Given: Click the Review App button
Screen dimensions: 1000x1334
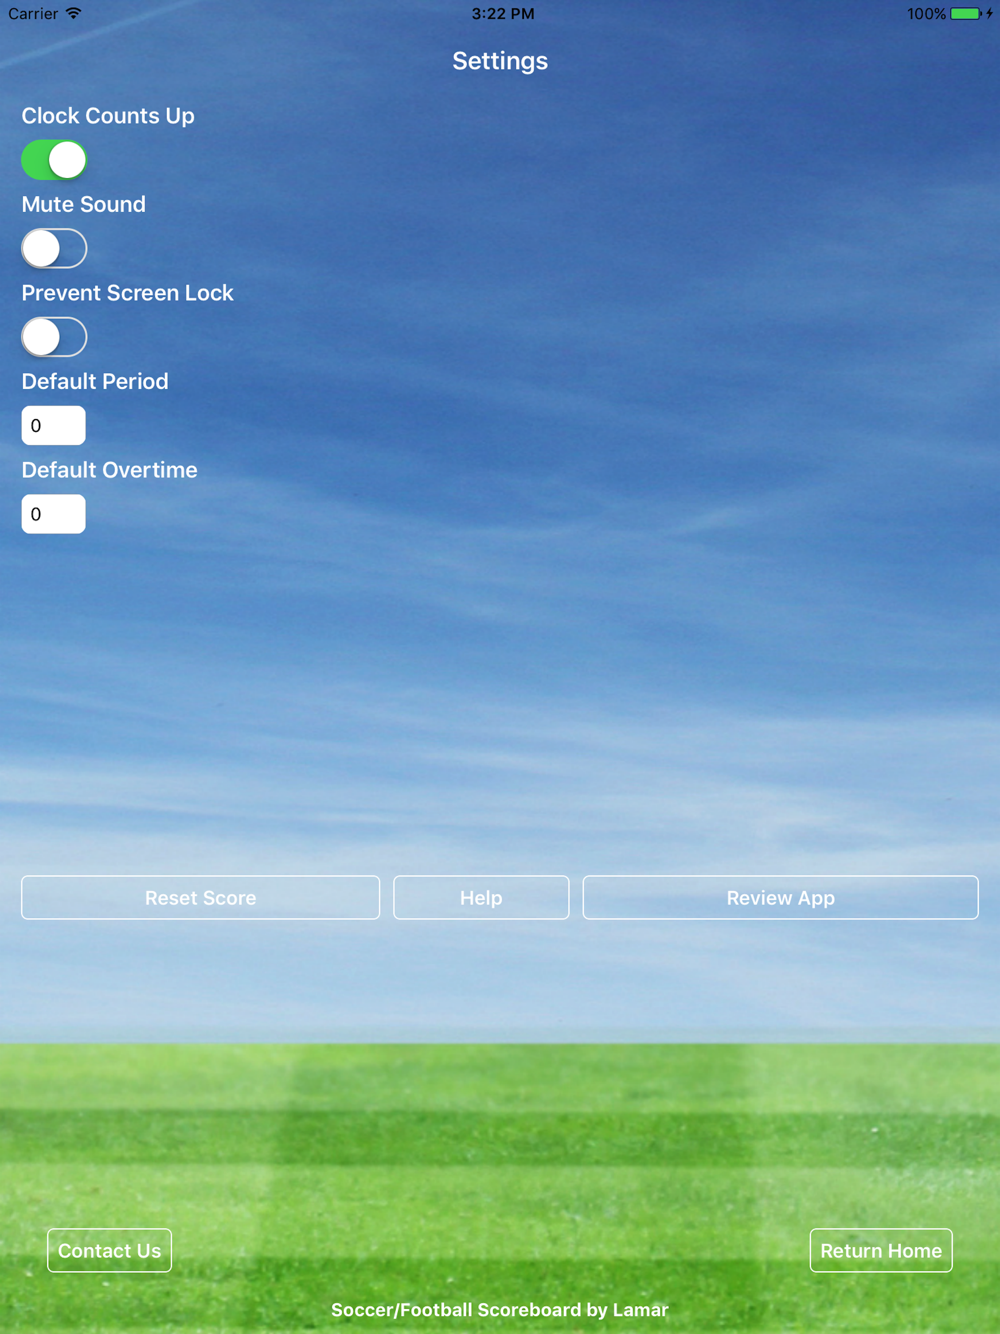Looking at the screenshot, I should [780, 898].
